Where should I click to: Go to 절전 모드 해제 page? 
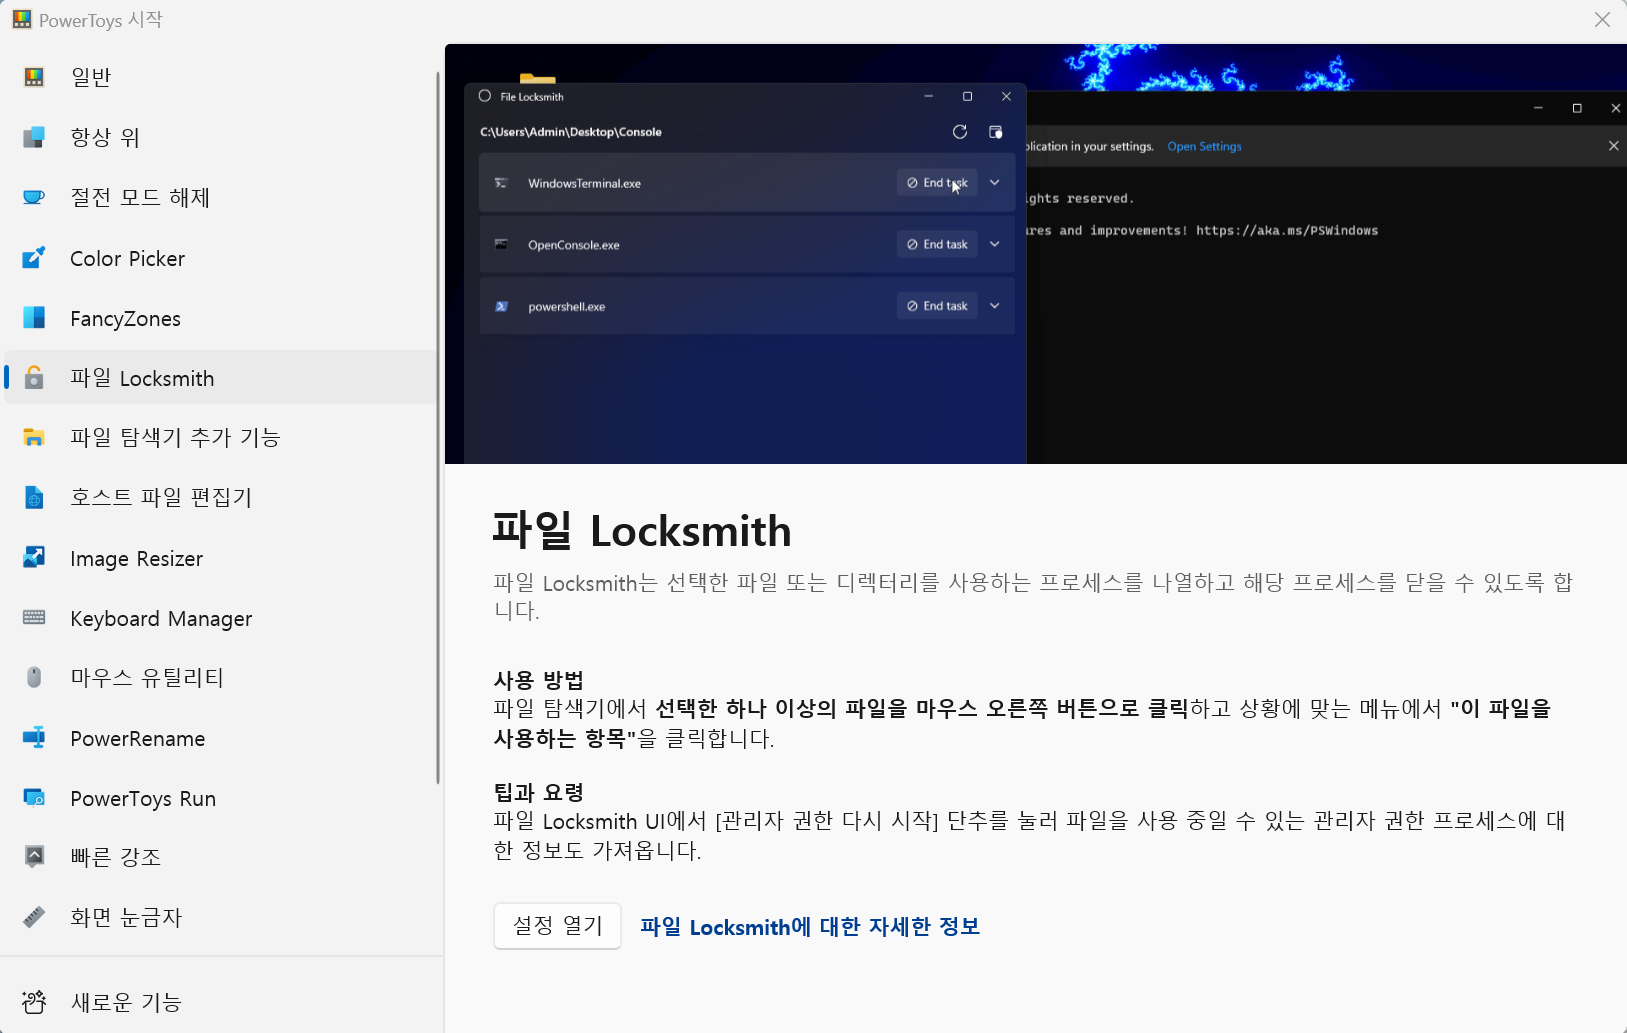point(221,197)
